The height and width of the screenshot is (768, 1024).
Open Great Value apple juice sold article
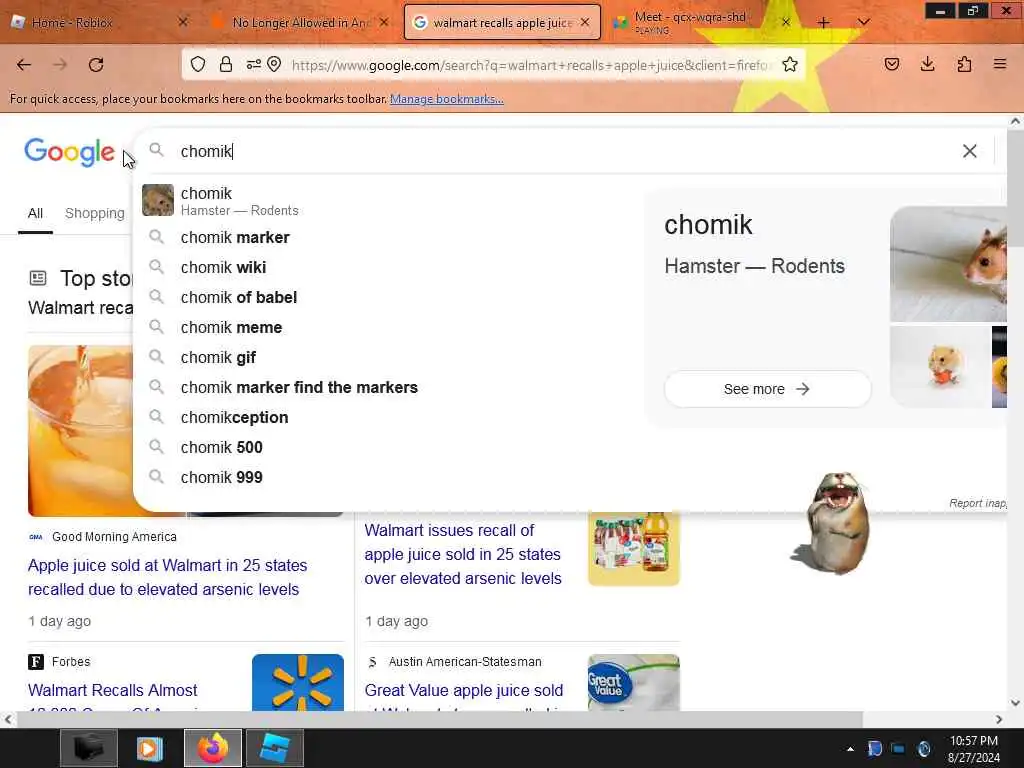pos(464,690)
